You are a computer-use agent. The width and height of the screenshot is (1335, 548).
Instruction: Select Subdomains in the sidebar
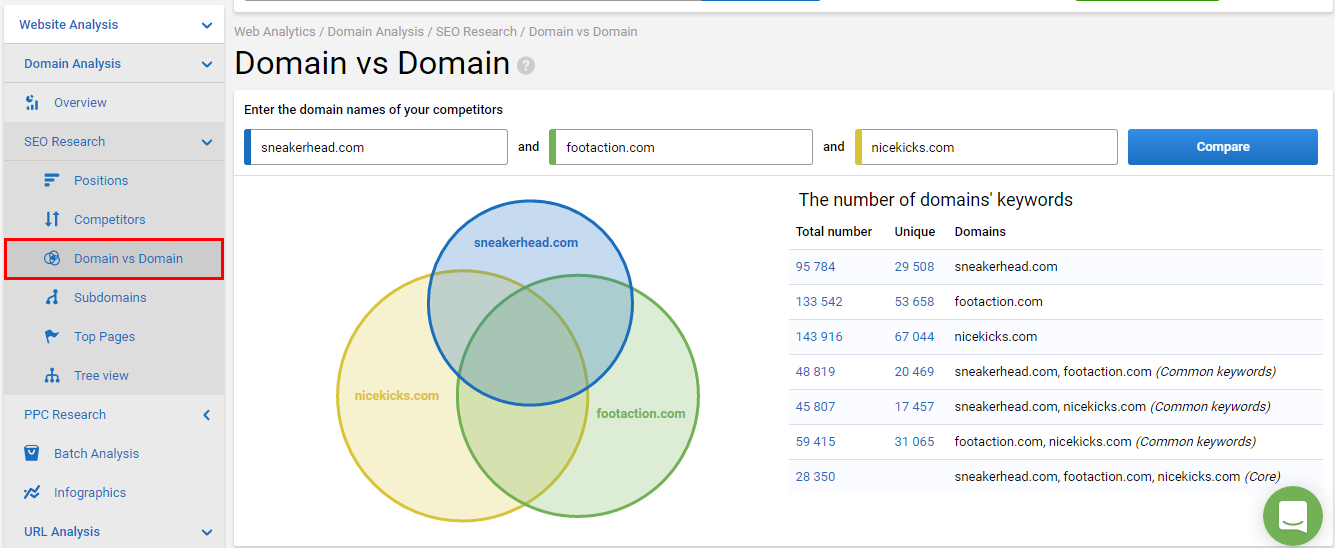110,297
